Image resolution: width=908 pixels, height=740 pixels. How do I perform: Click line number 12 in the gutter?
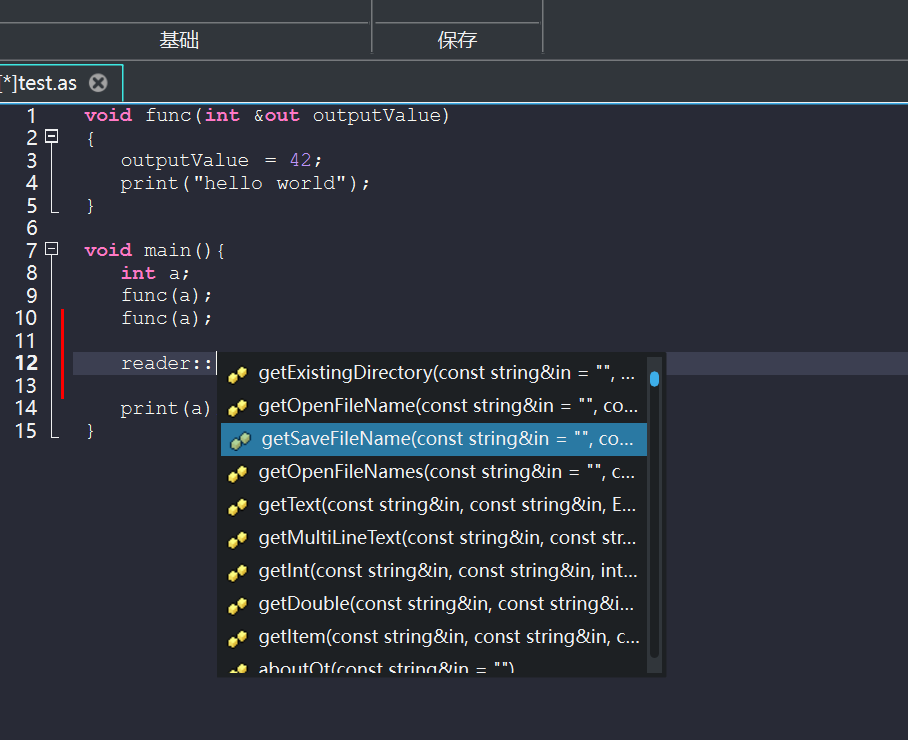[26, 363]
